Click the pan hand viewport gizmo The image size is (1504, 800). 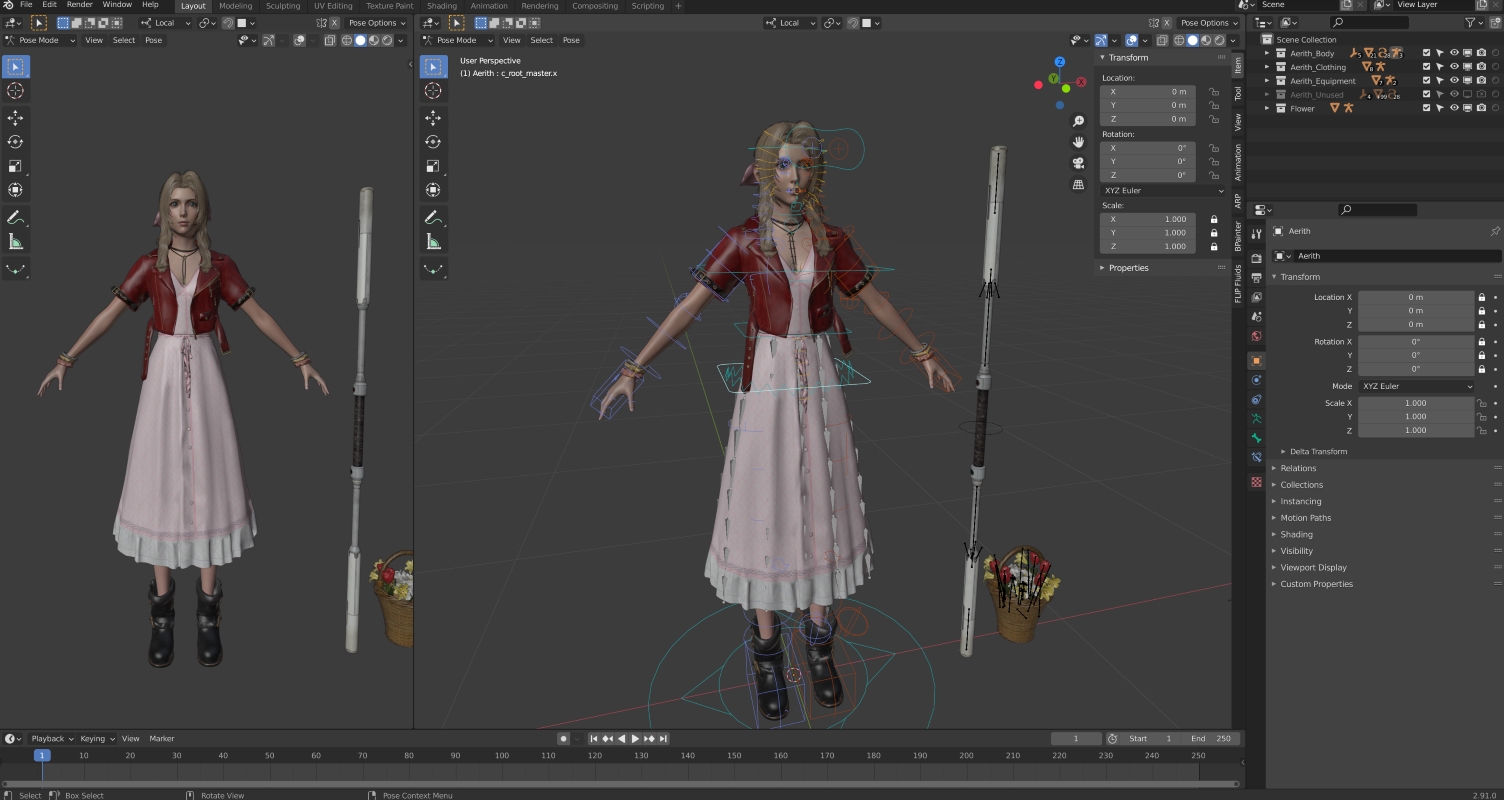[1078, 142]
